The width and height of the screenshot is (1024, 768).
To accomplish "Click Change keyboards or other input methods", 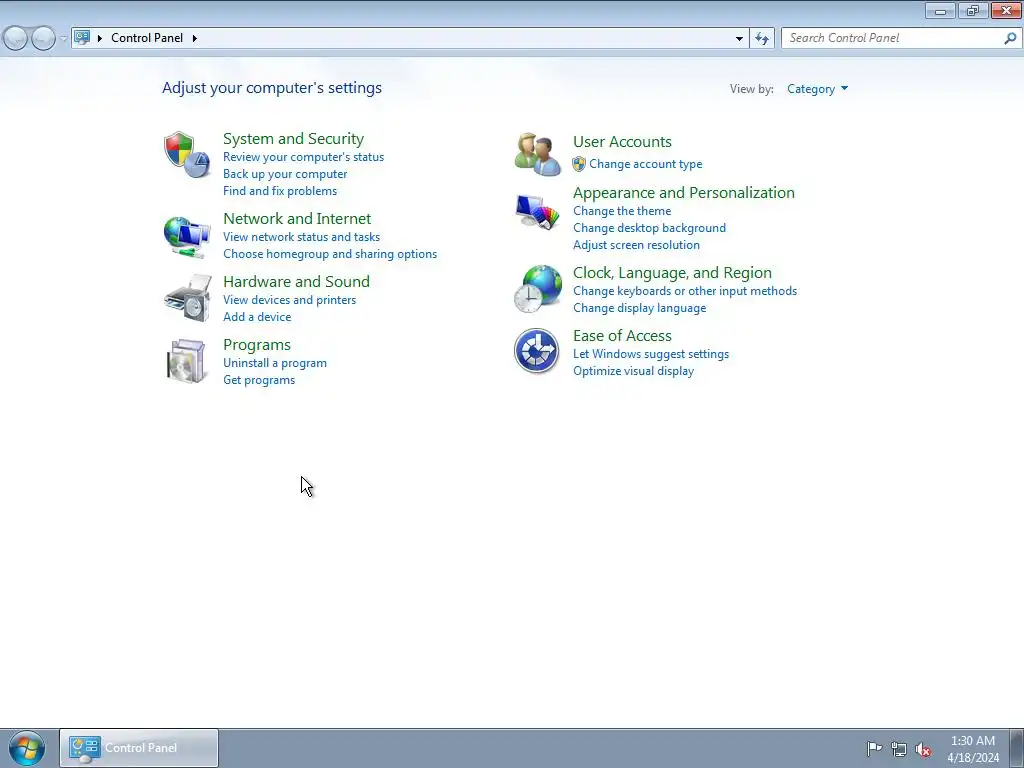I will [x=685, y=291].
